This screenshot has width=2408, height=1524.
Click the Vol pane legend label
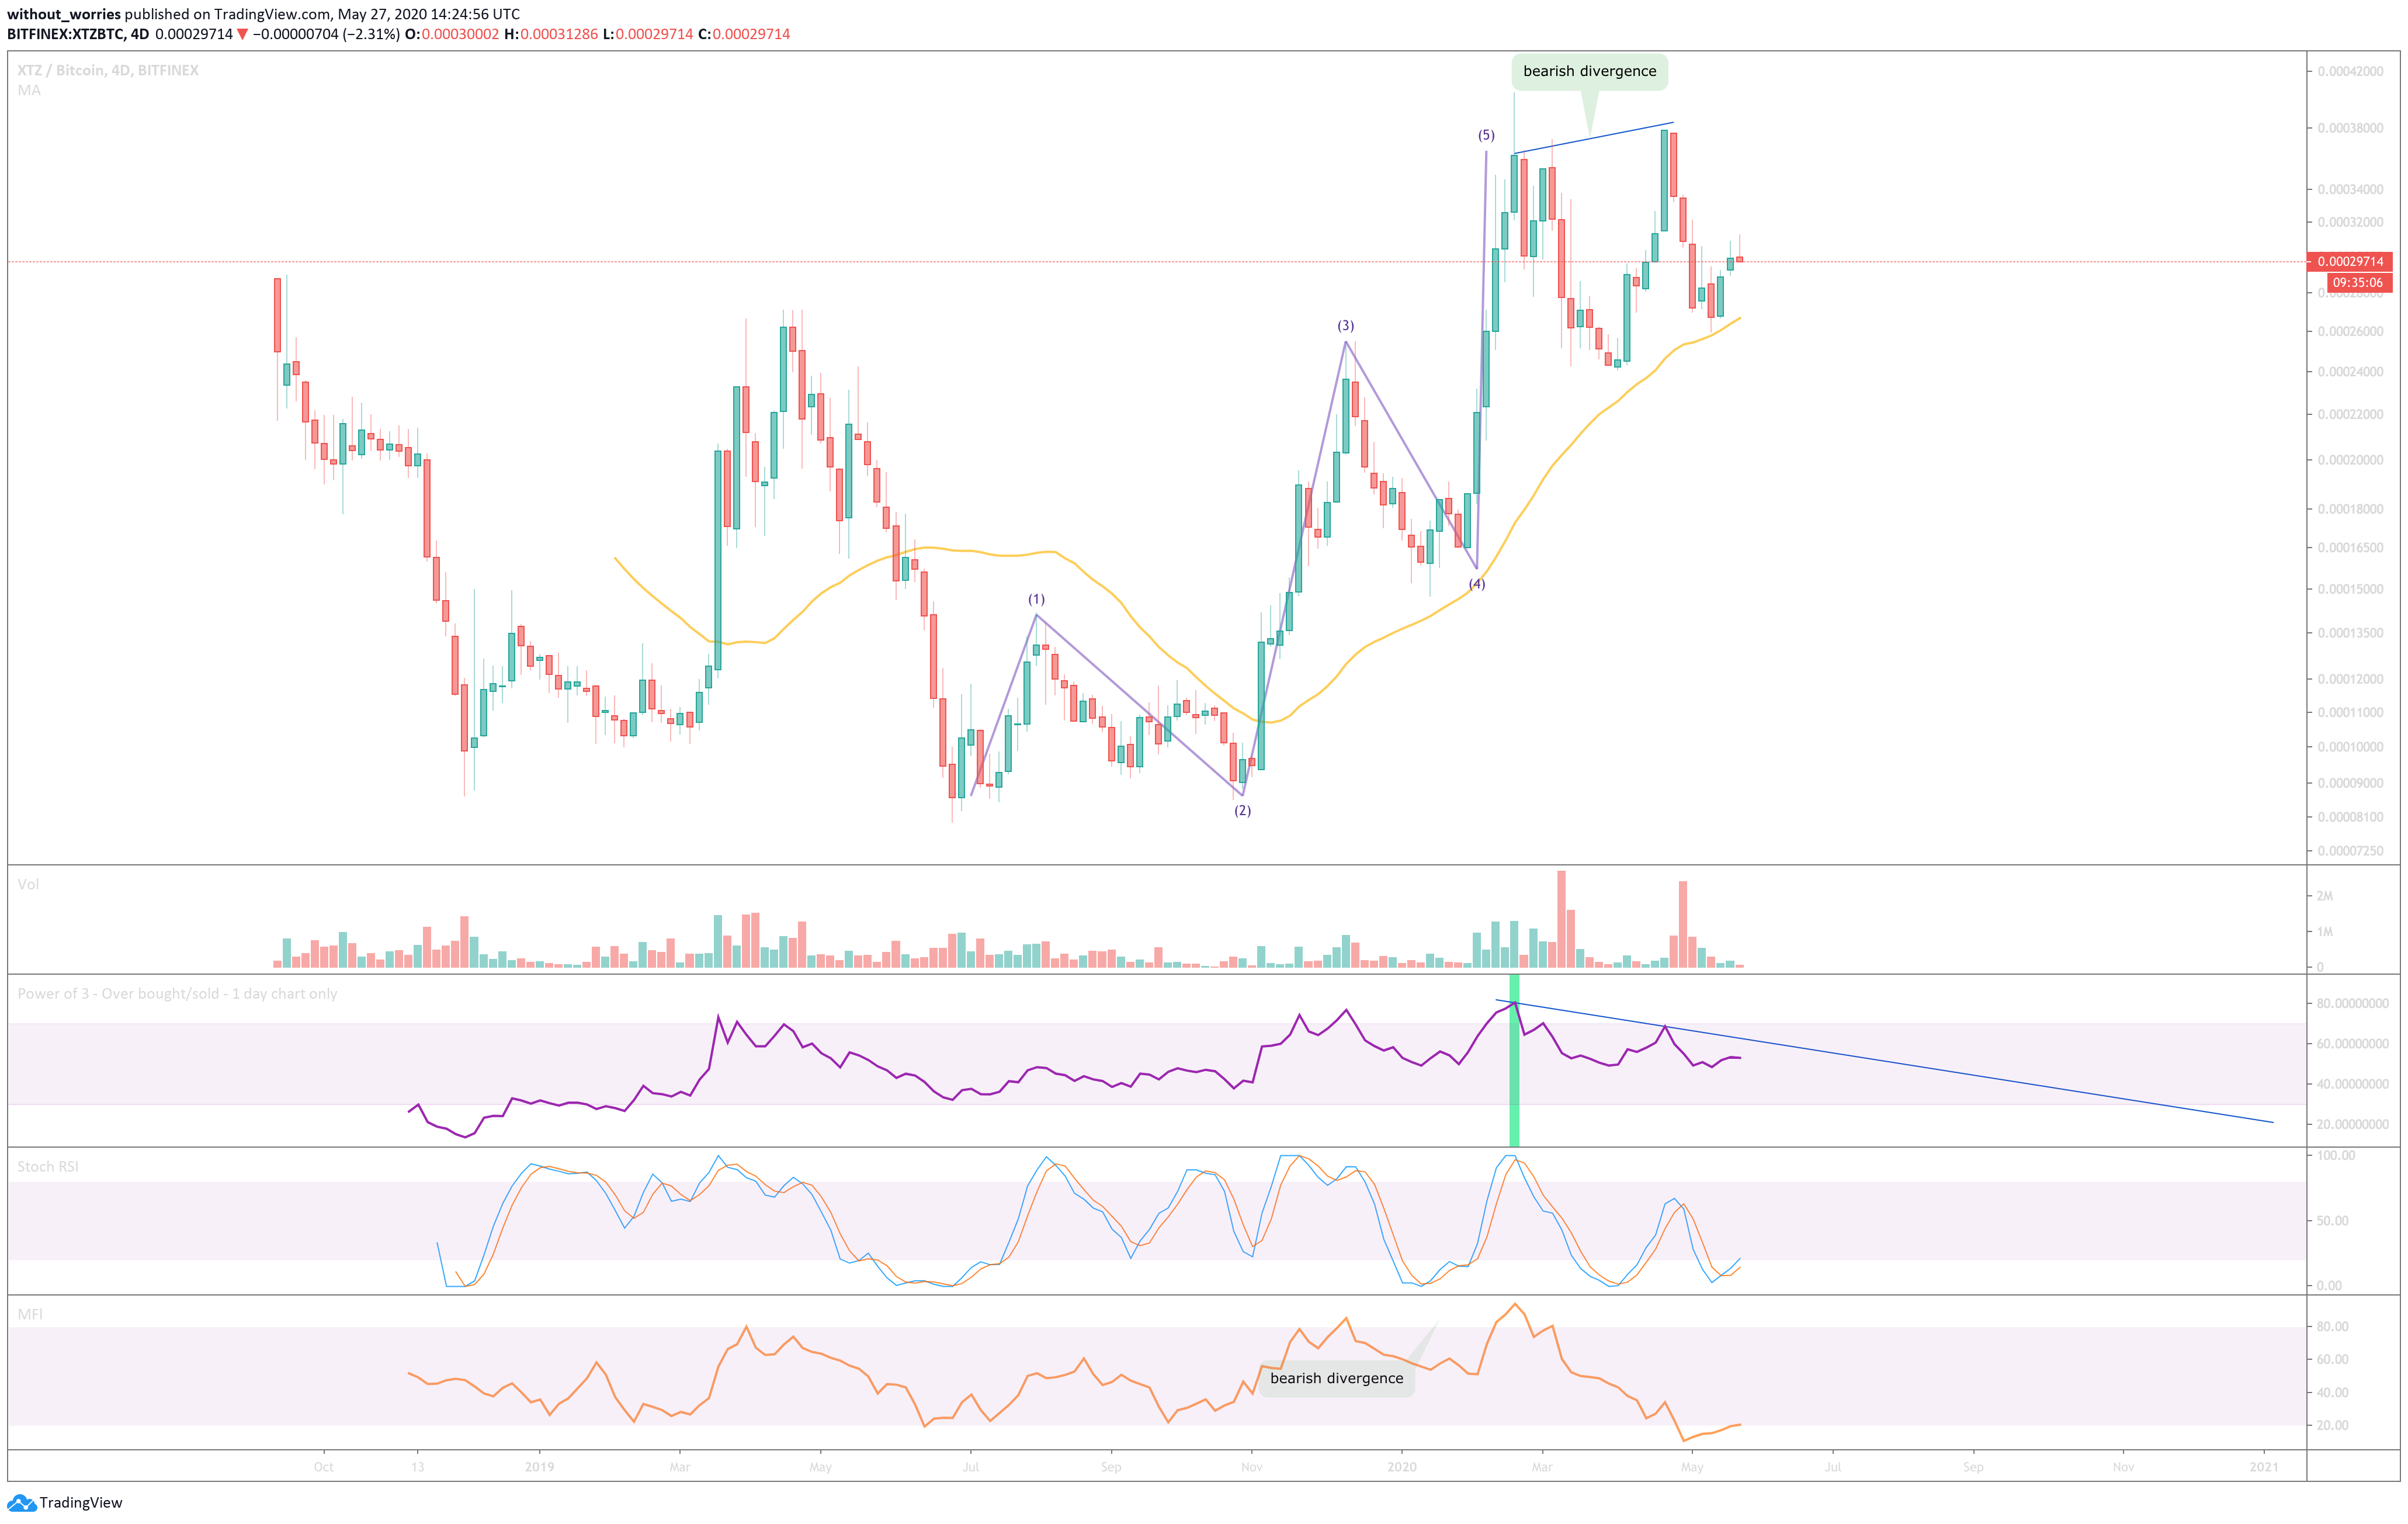[x=28, y=884]
